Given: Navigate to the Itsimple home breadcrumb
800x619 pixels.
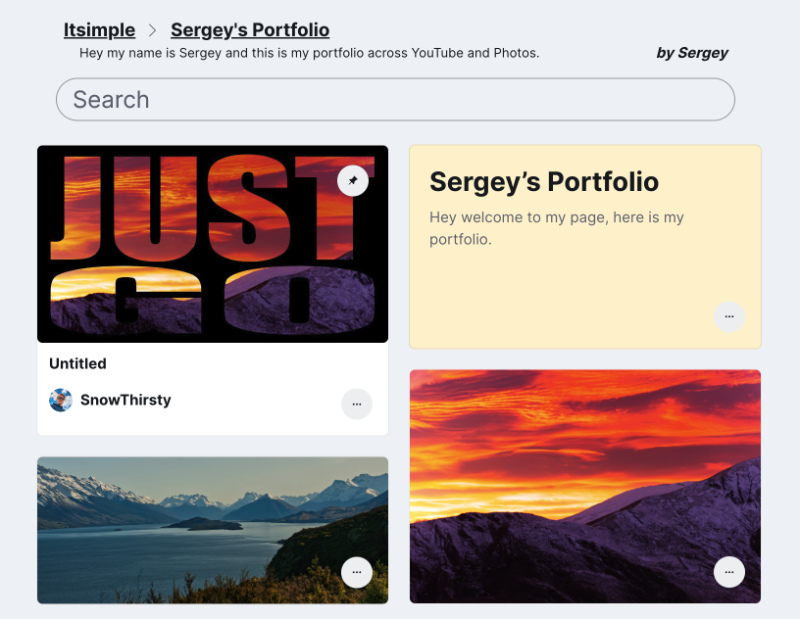Looking at the screenshot, I should (99, 30).
